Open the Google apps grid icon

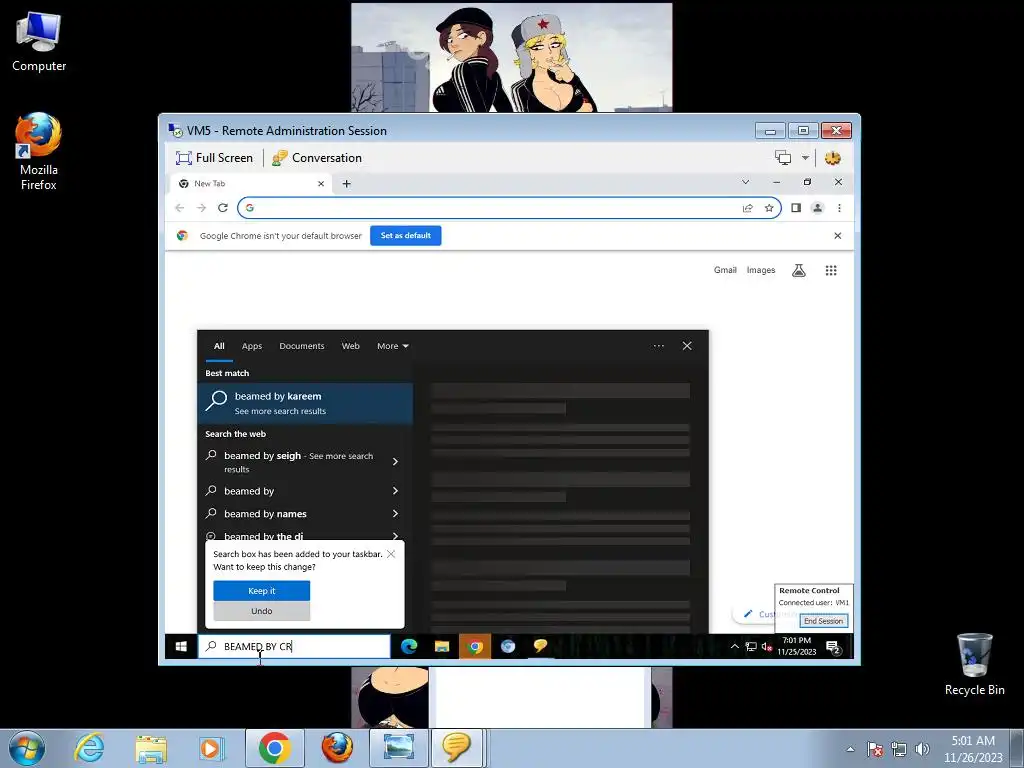(x=831, y=270)
